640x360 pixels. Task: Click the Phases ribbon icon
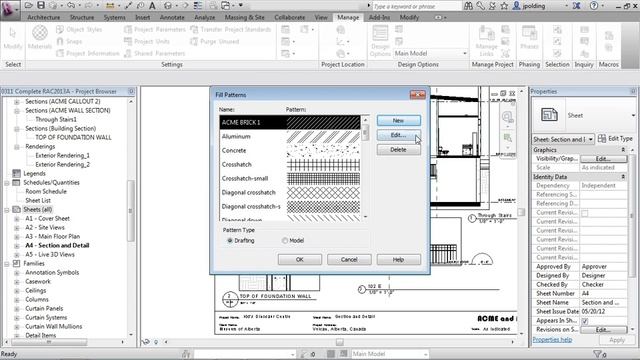[529, 37]
